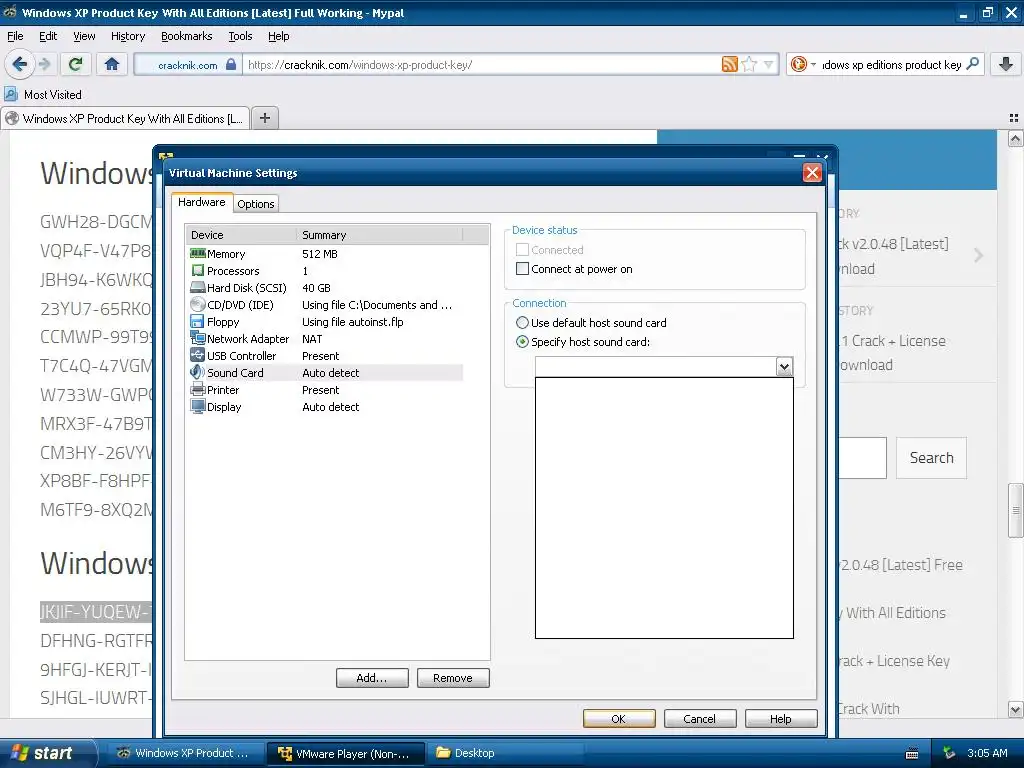Click the tray icon next to clock
The image size is (1024, 768).
pyautogui.click(x=950, y=753)
